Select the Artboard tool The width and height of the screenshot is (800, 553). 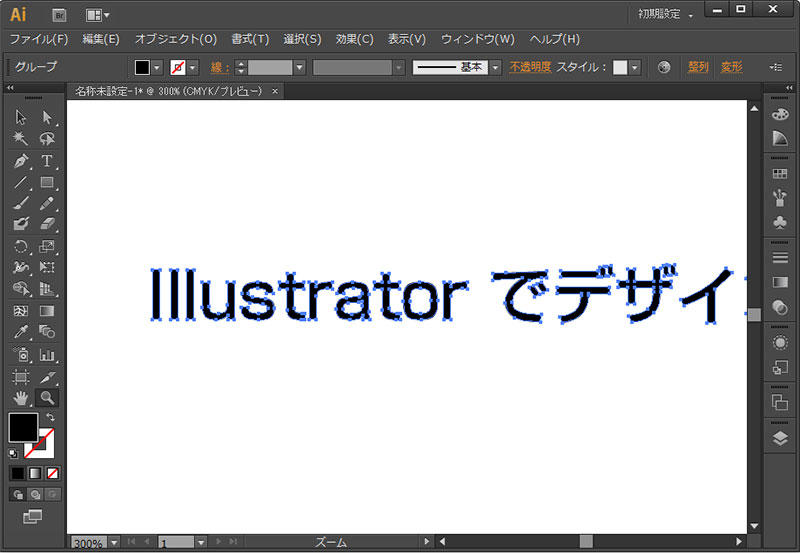pyautogui.click(x=20, y=377)
